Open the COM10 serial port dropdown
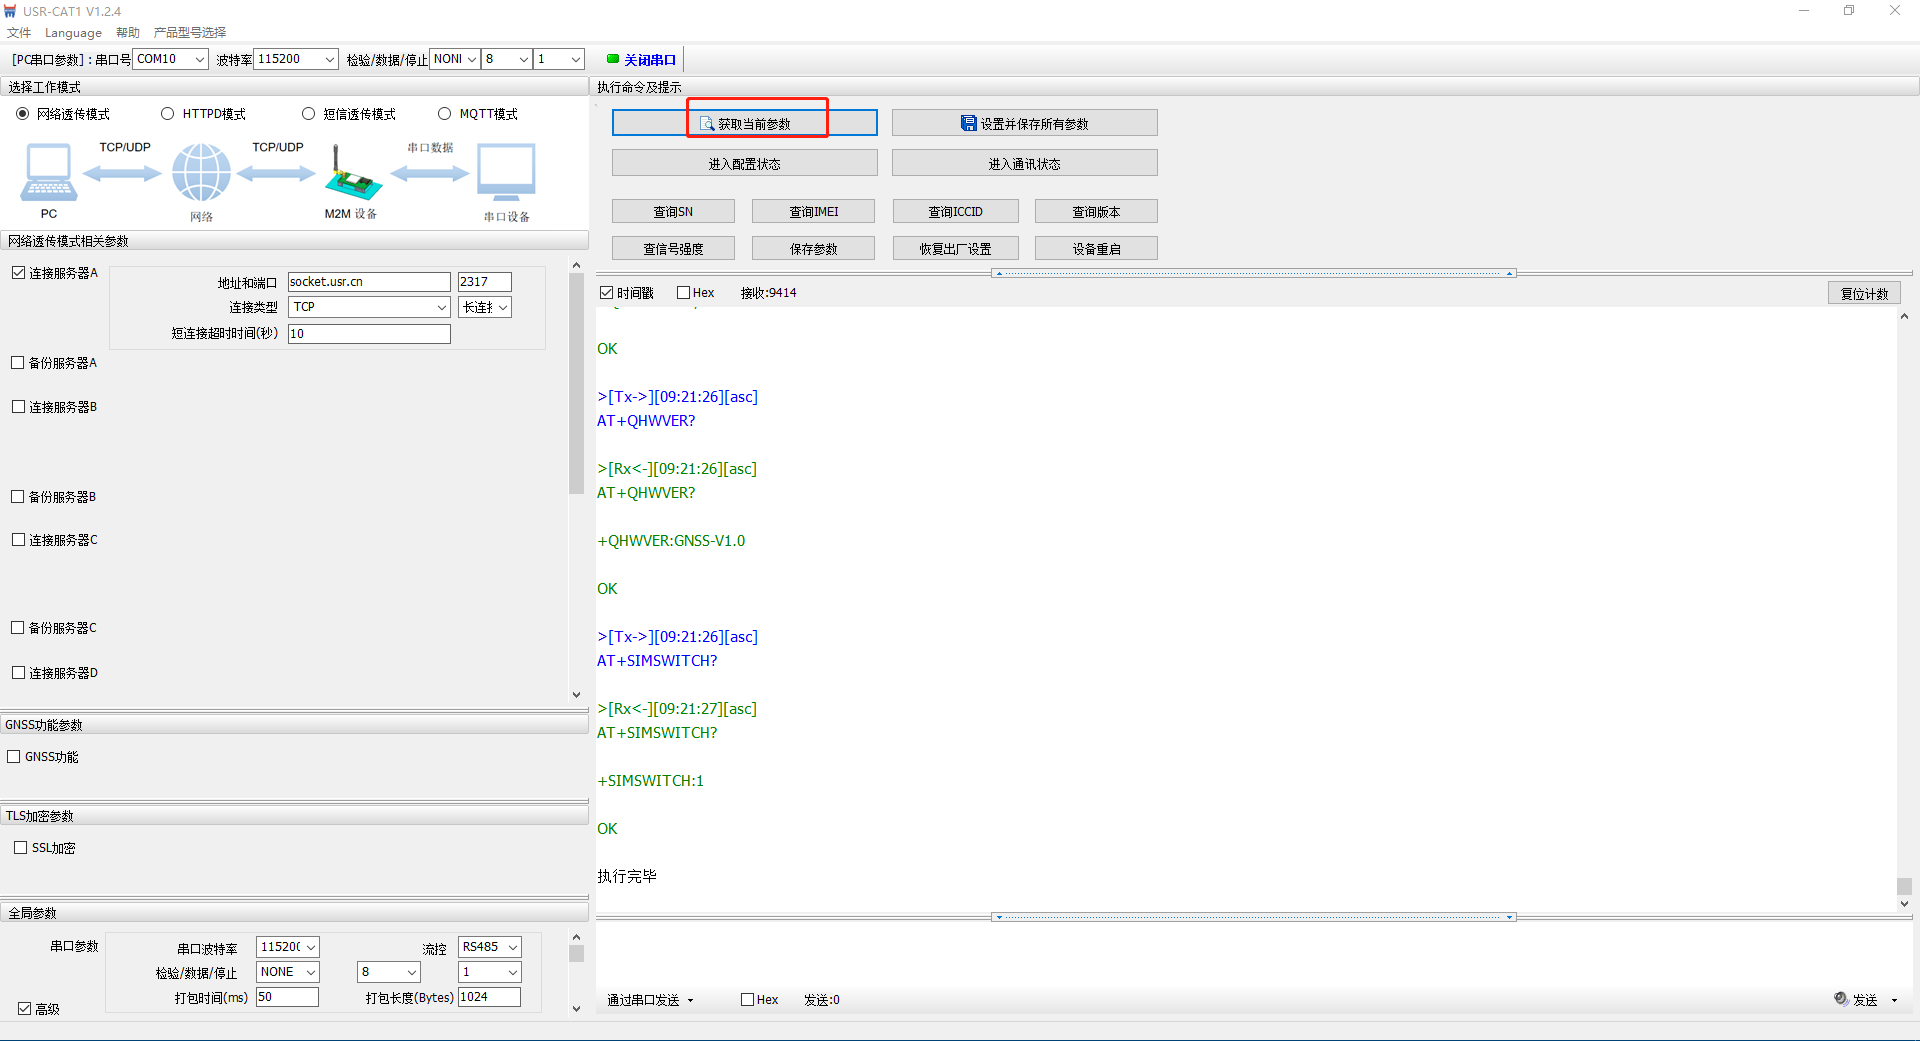The width and height of the screenshot is (1920, 1041). tap(199, 59)
